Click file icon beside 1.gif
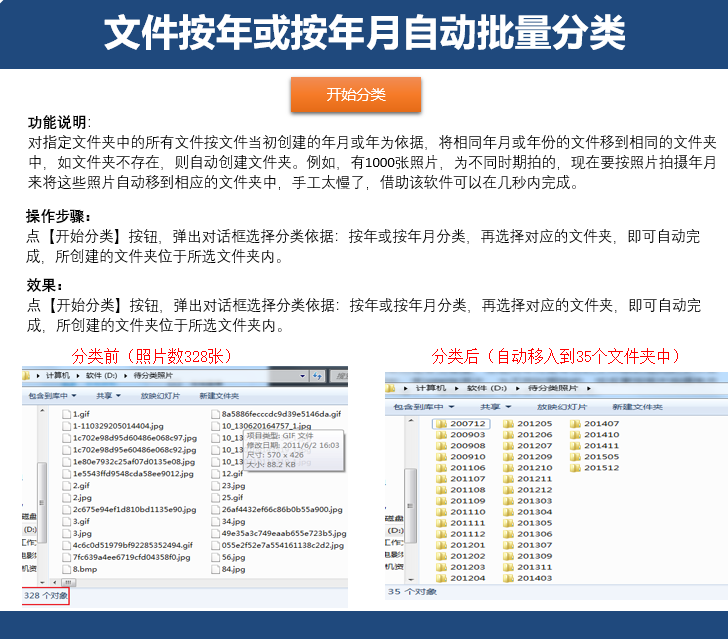This screenshot has height=639, width=728. pyautogui.click(x=67, y=414)
